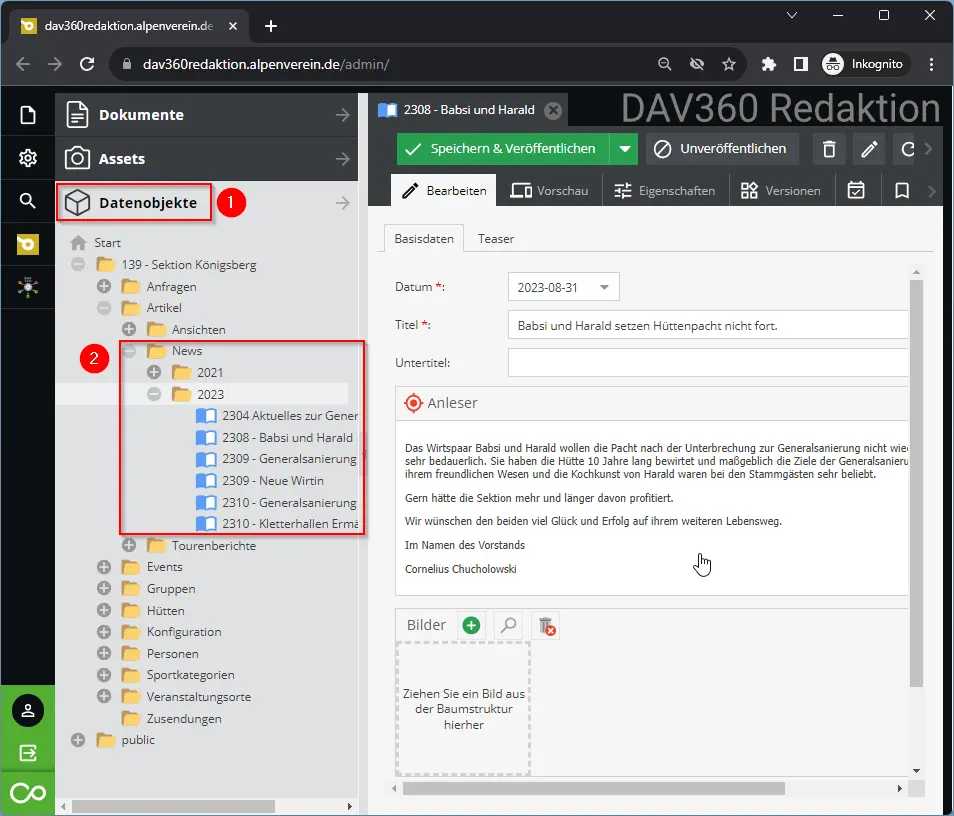Viewport: 954px width, 816px height.
Task: Collapse the News folder
Action: coord(129,351)
